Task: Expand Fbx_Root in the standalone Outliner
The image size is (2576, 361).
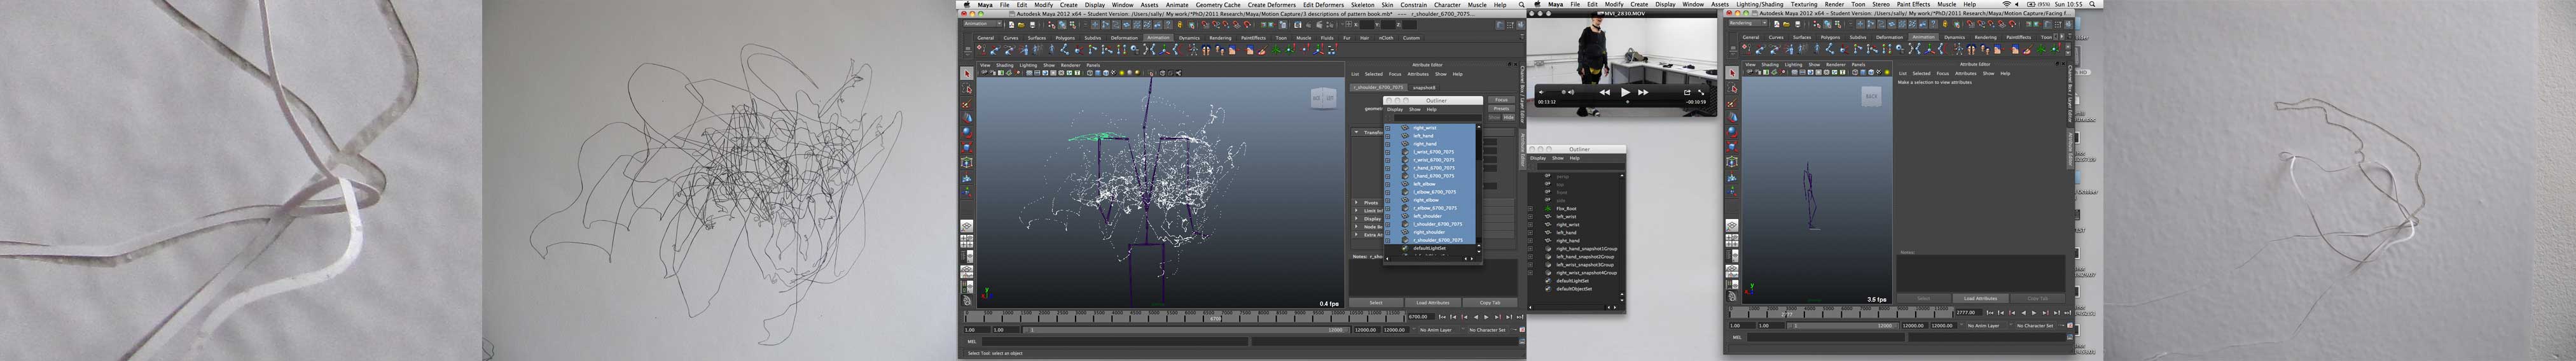Action: (x=1531, y=208)
